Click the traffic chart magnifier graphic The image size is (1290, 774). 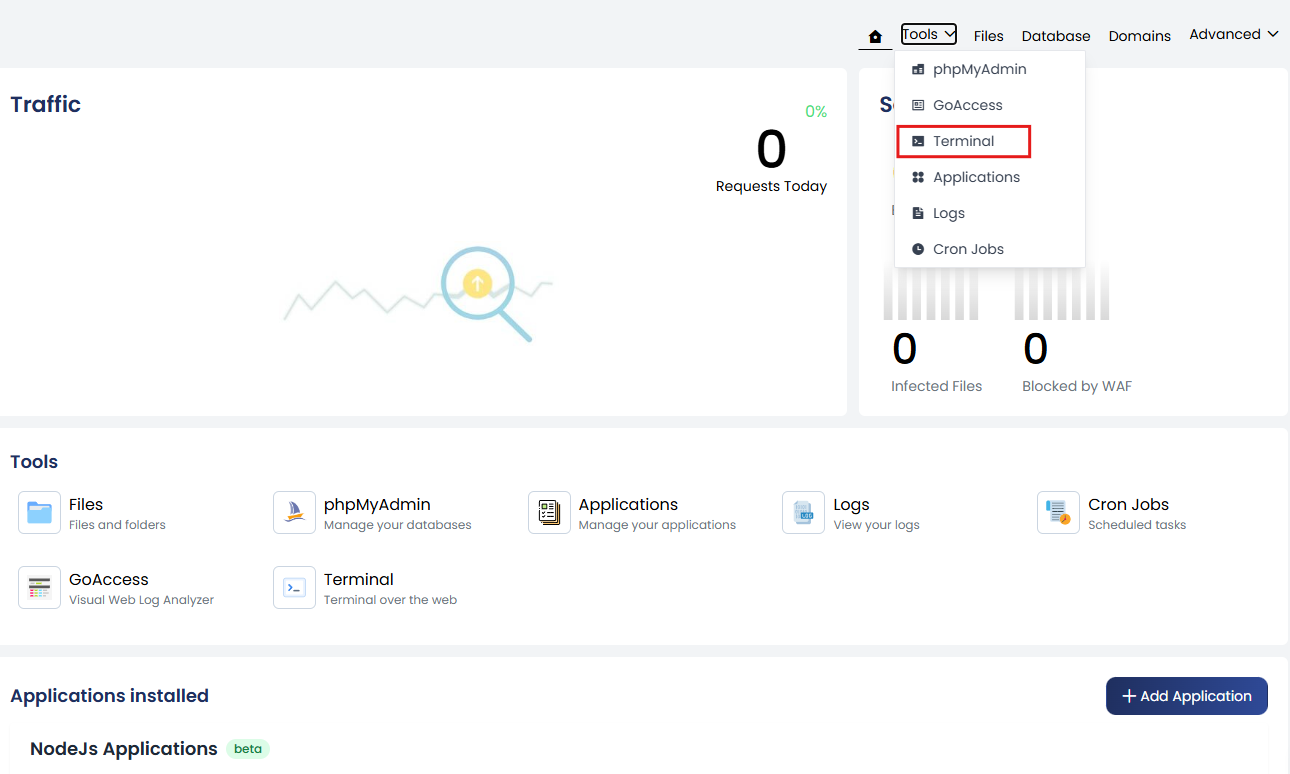pos(485,293)
